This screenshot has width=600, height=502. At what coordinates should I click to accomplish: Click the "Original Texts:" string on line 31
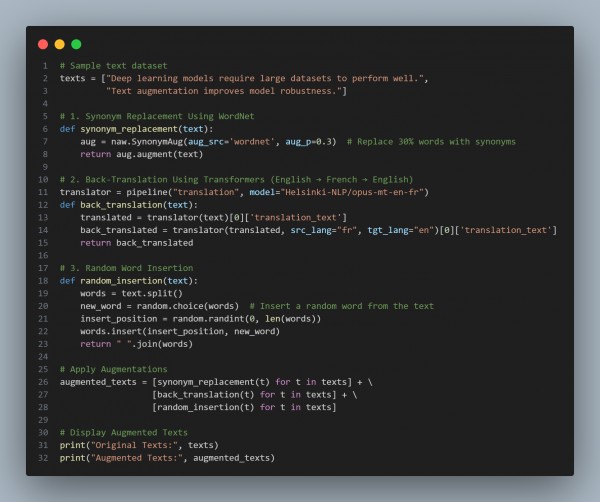[x=134, y=445]
